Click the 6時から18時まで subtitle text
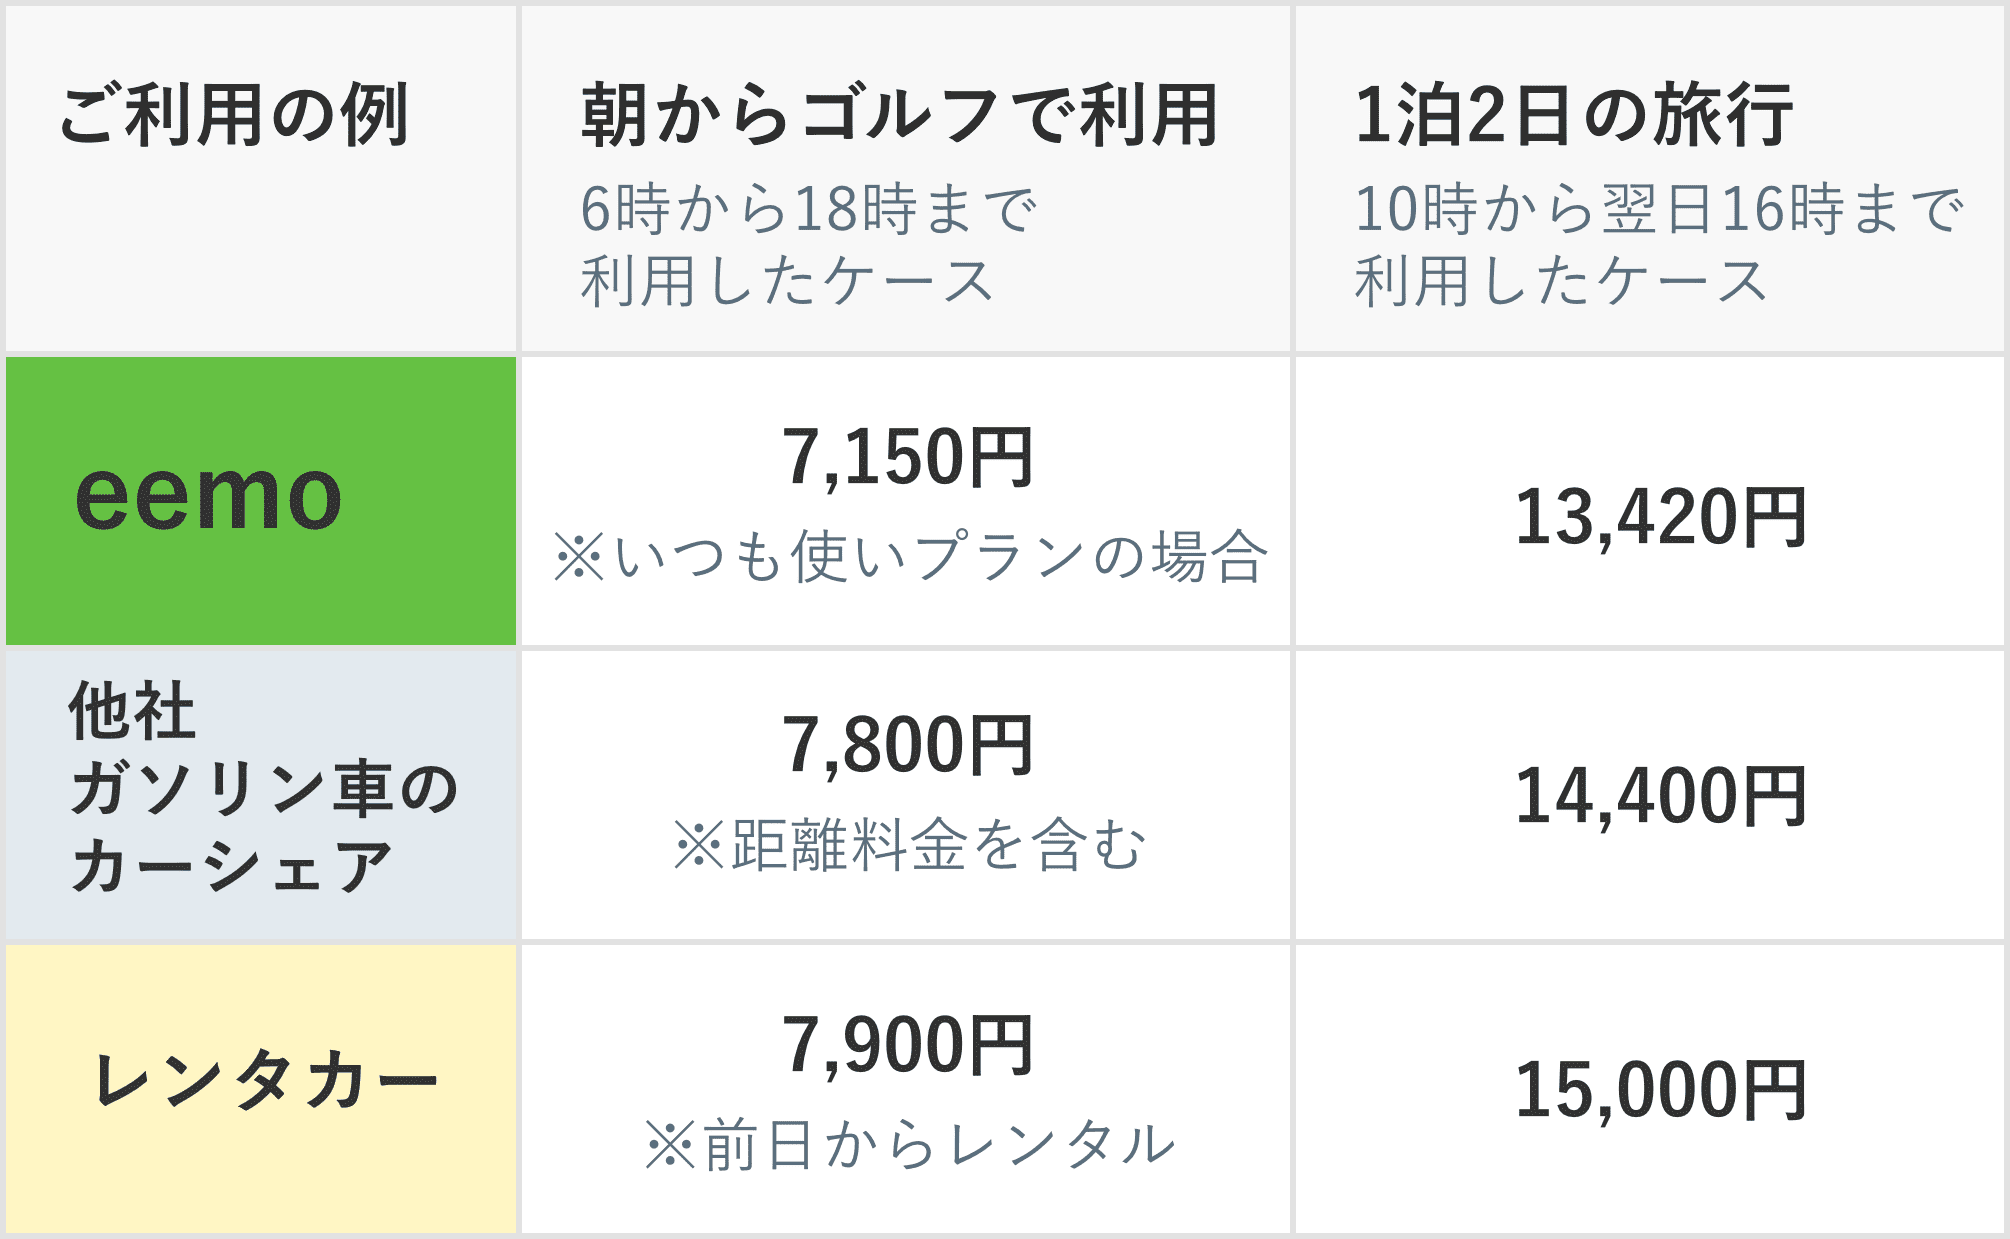Image resolution: width=2010 pixels, height=1239 pixels. (810, 209)
